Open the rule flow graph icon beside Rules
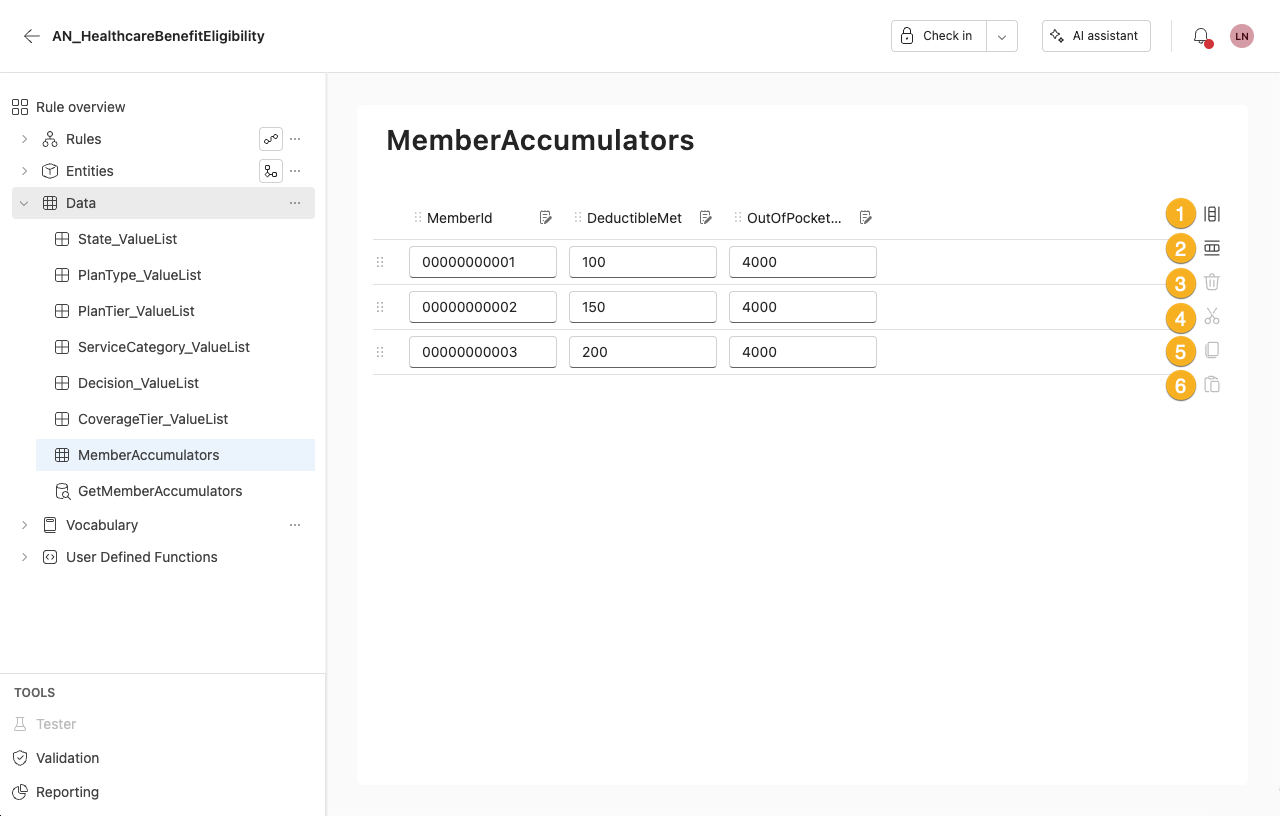Screen dimensions: 1280x816 click(271, 139)
